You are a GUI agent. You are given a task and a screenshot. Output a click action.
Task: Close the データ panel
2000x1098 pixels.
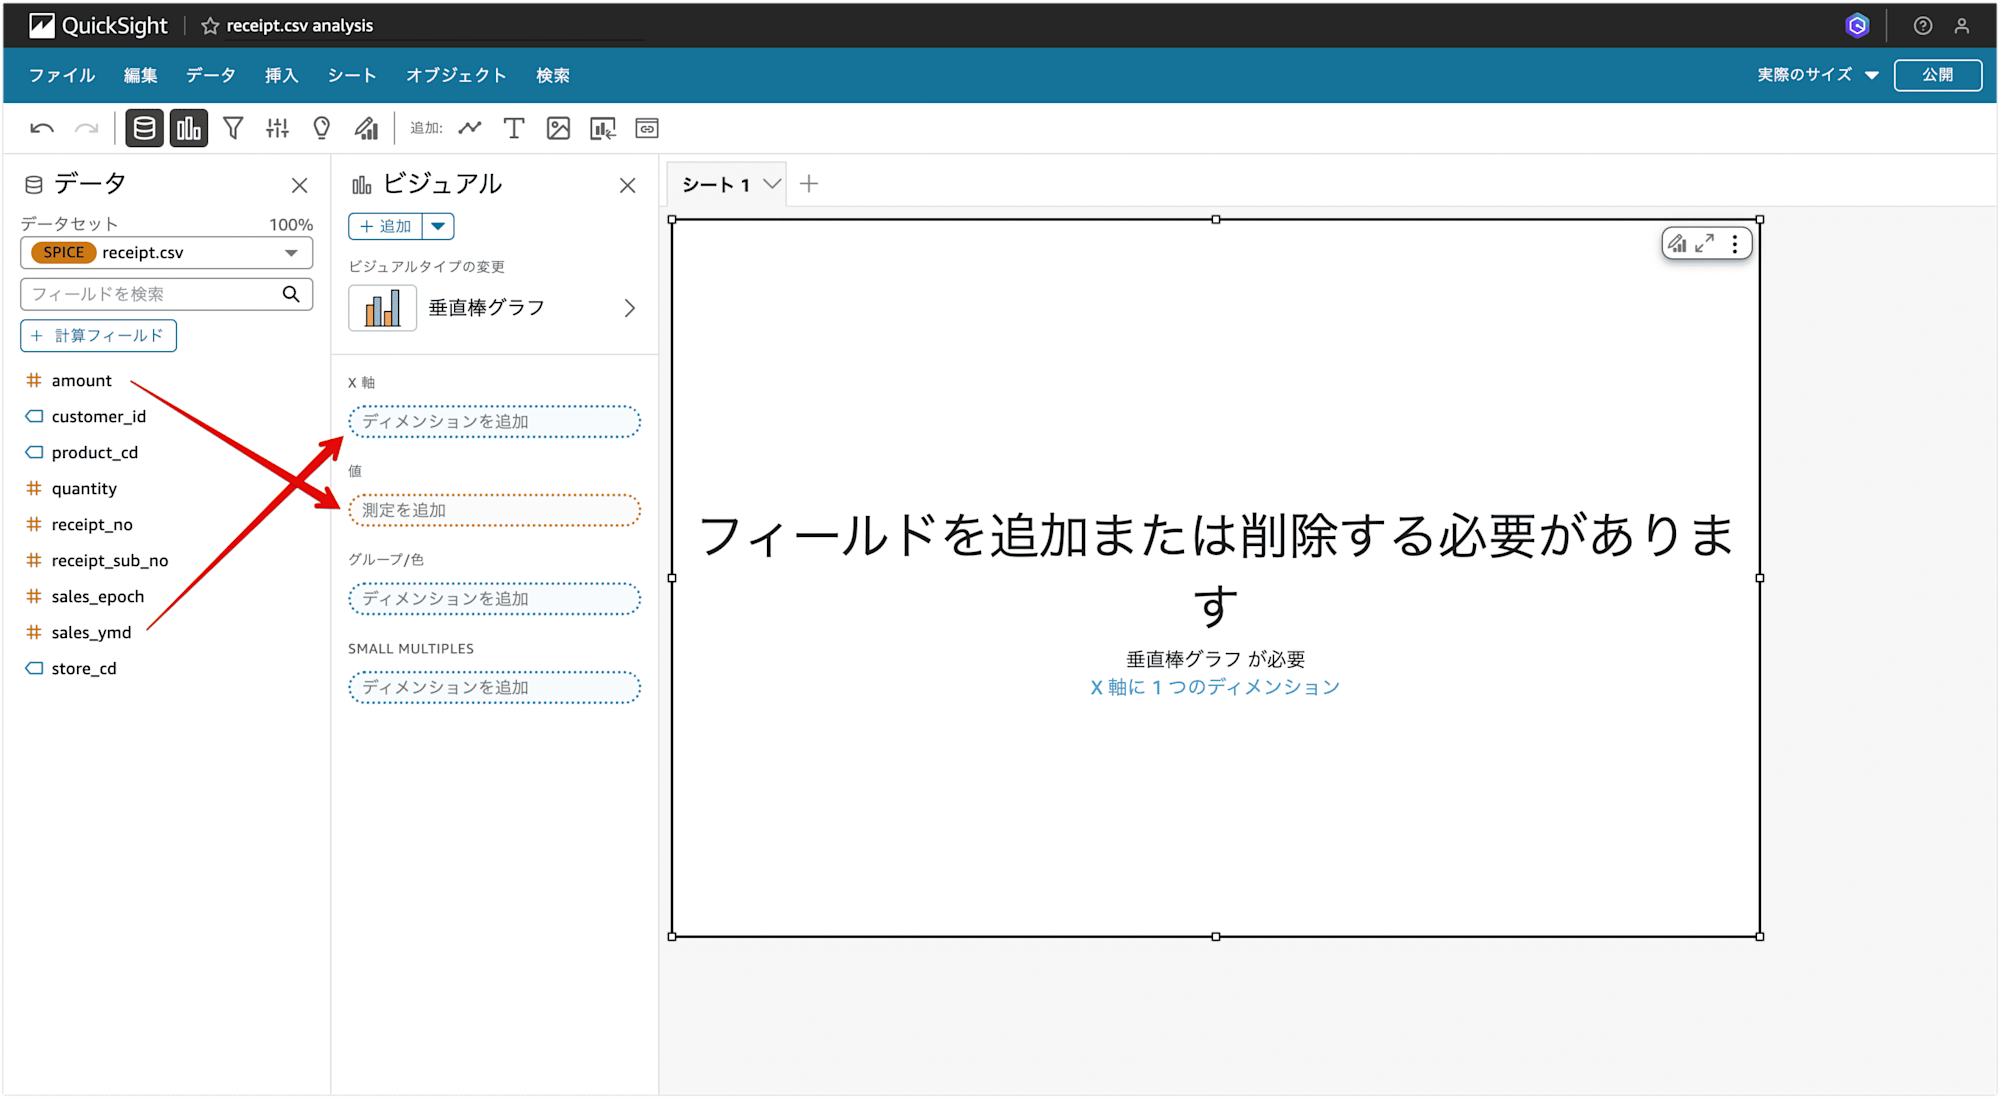pos(299,185)
